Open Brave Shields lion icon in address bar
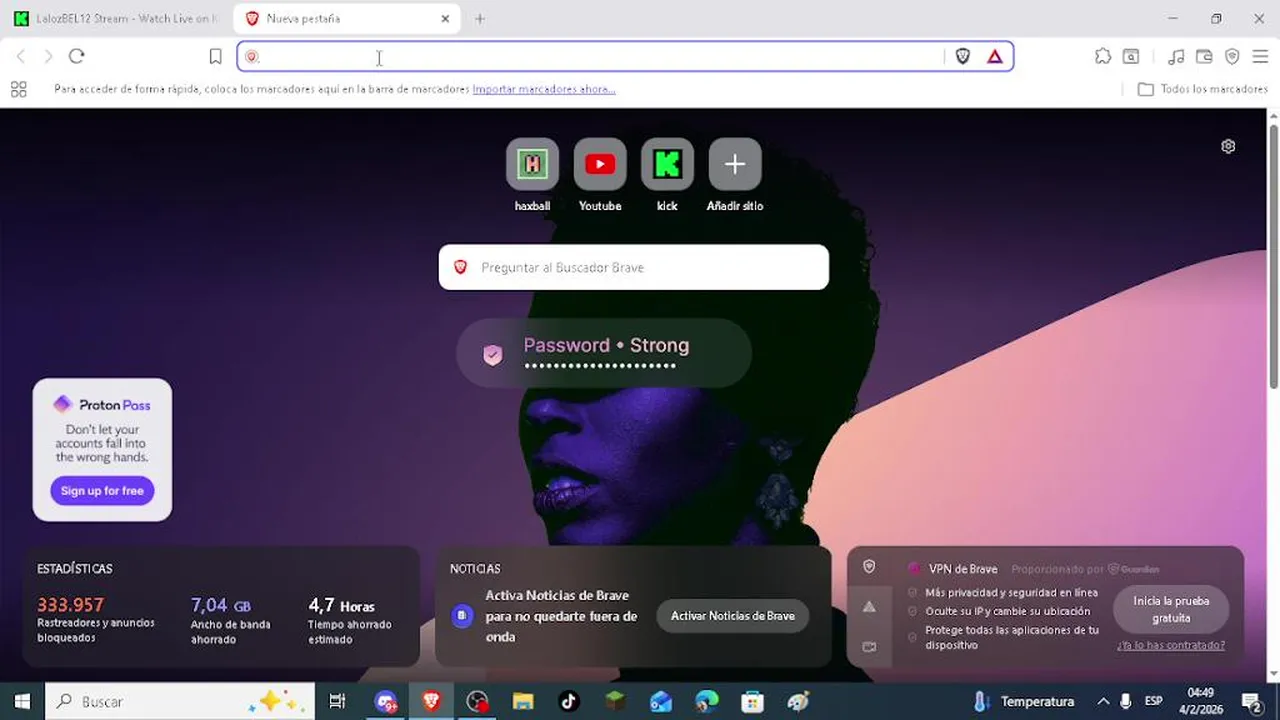Screen dimensions: 1280x720 point(963,57)
